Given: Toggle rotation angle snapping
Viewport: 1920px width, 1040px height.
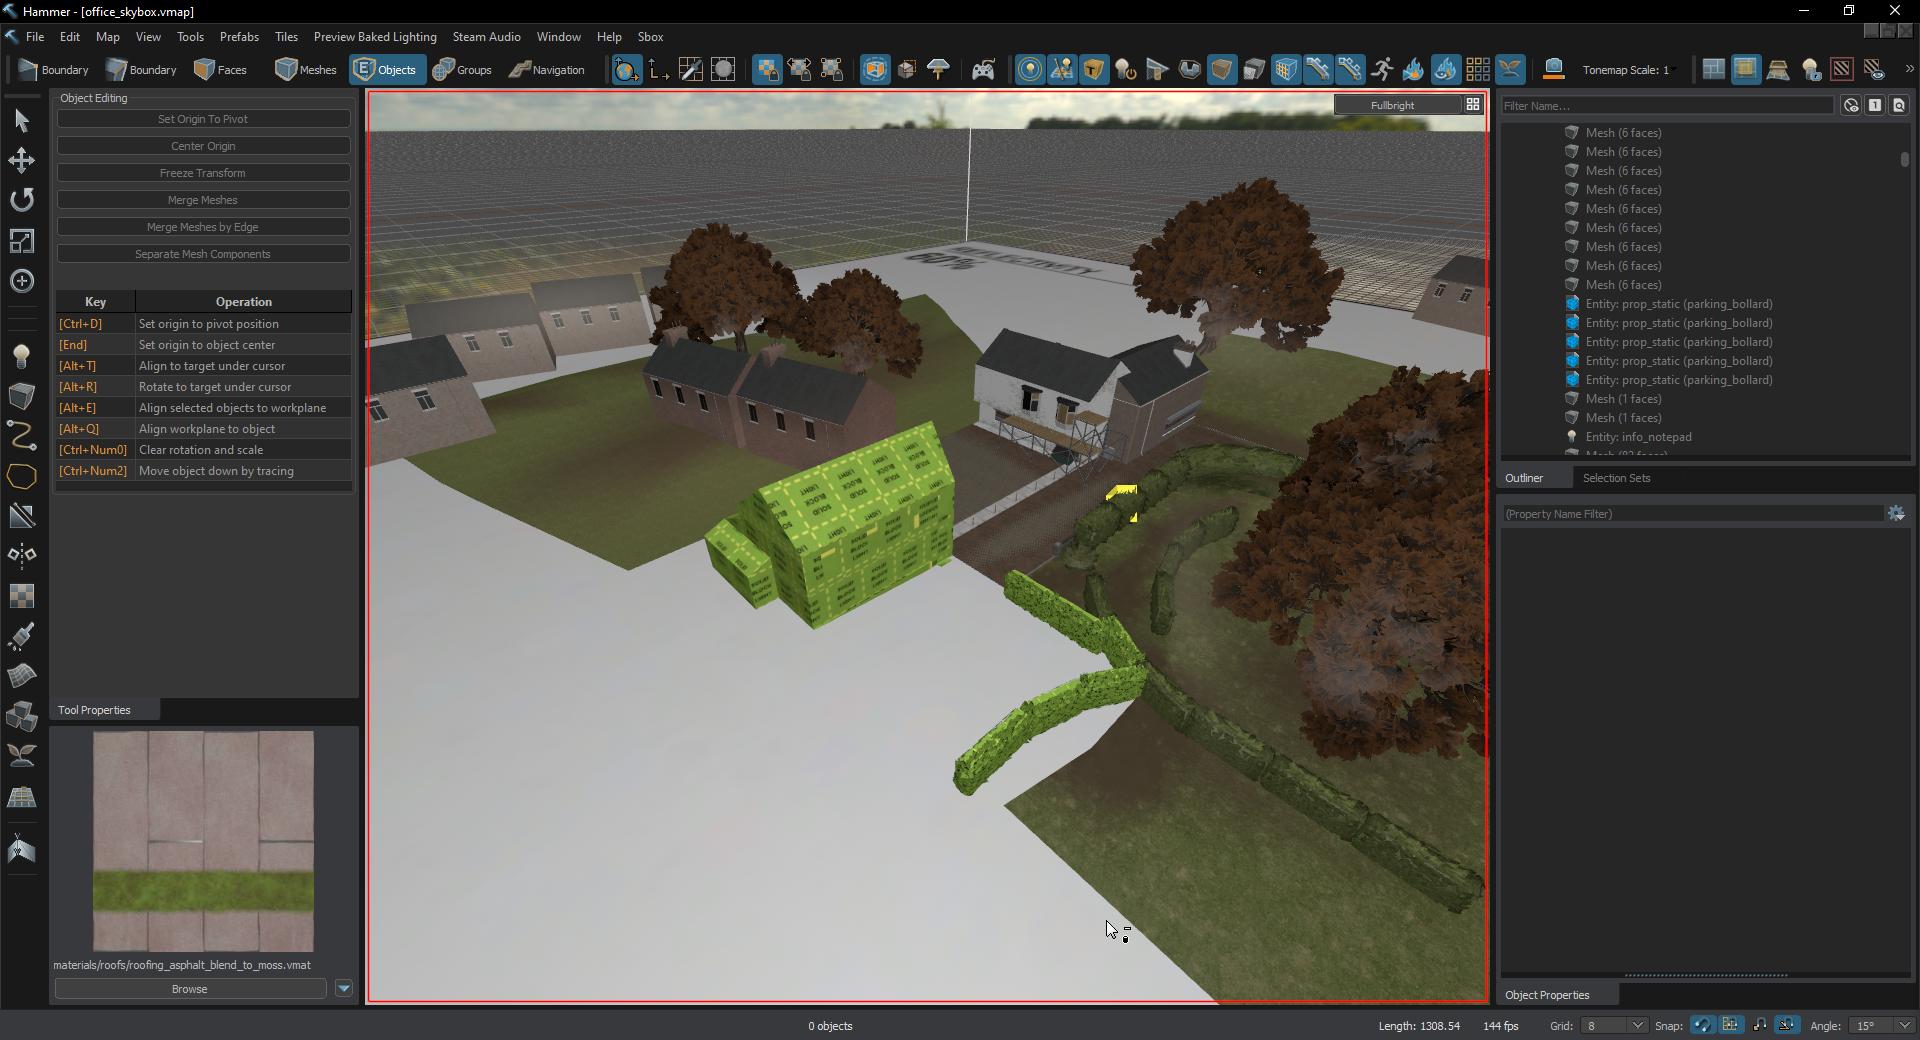Looking at the screenshot, I should pos(1787,1025).
